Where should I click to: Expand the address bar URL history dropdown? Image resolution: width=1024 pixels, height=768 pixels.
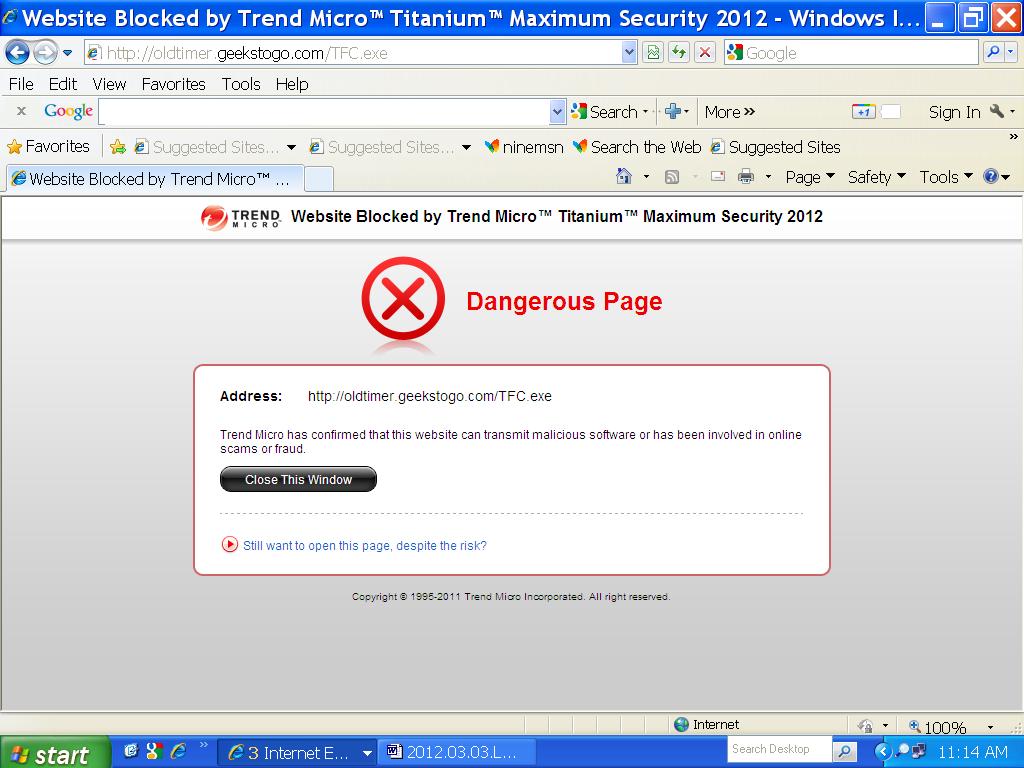coord(630,53)
